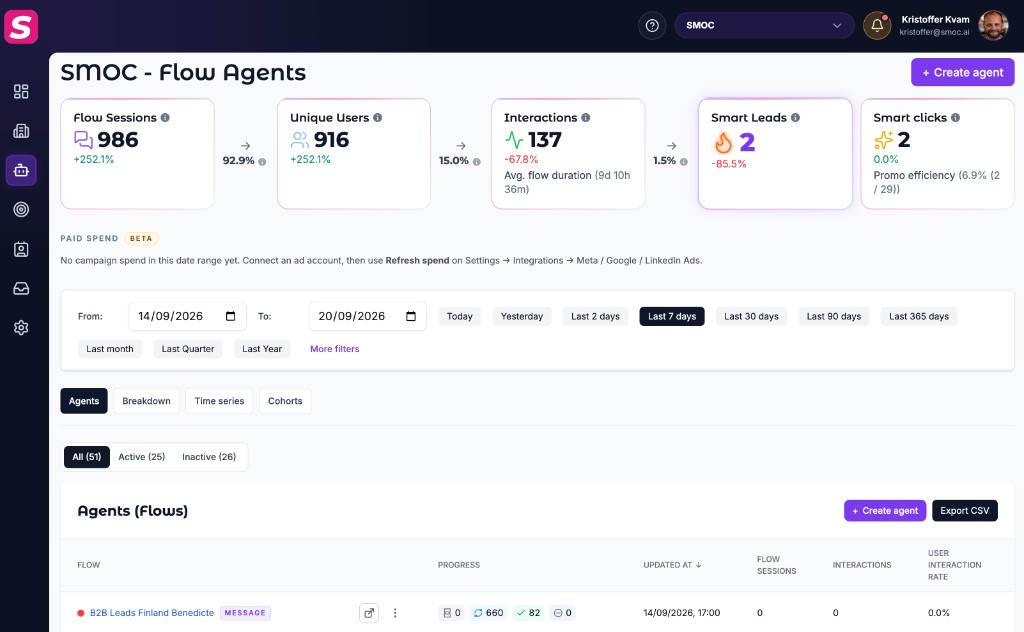Click the SMOC logo in the sidebar
The width and height of the screenshot is (1024, 632).
[21, 27]
